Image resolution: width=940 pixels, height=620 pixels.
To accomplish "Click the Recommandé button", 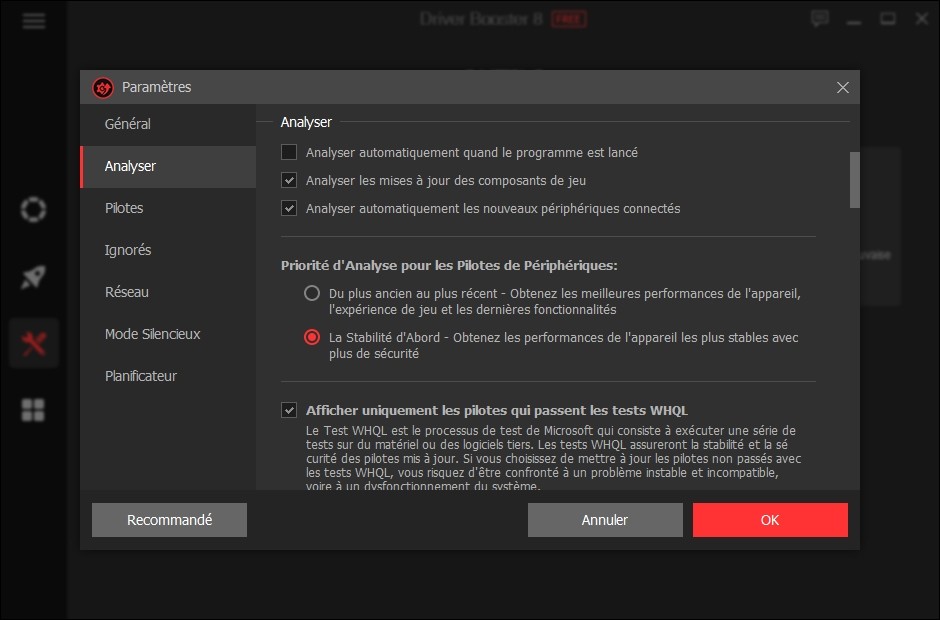I will coord(169,520).
